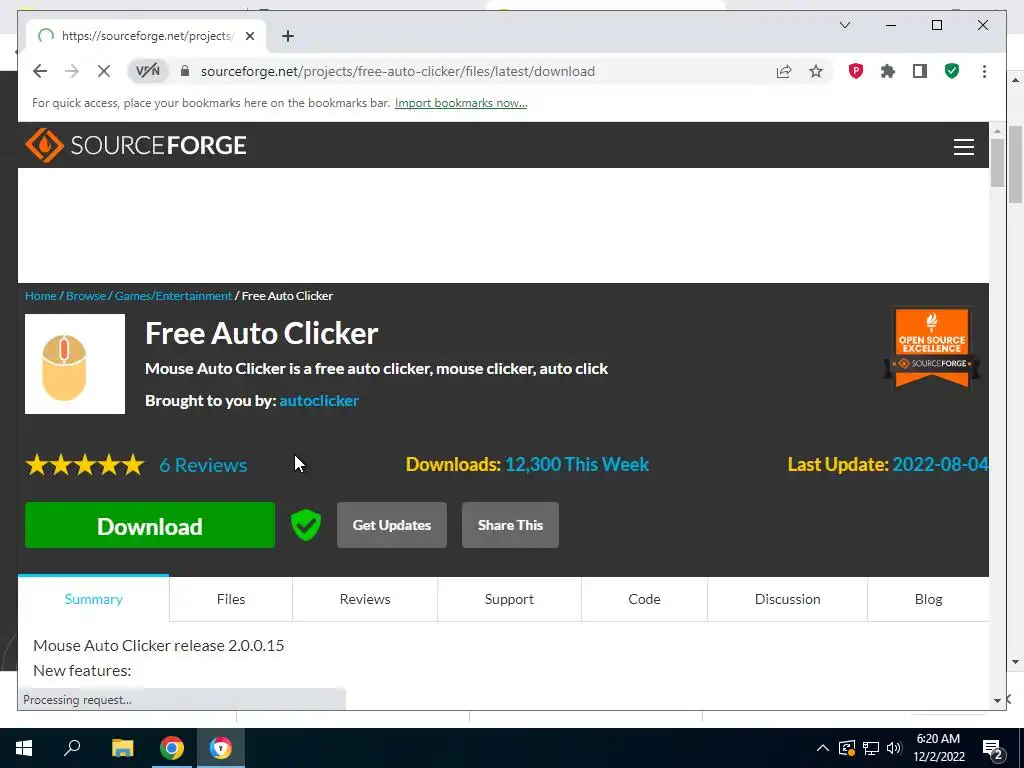Select the Summary tab

point(93,599)
